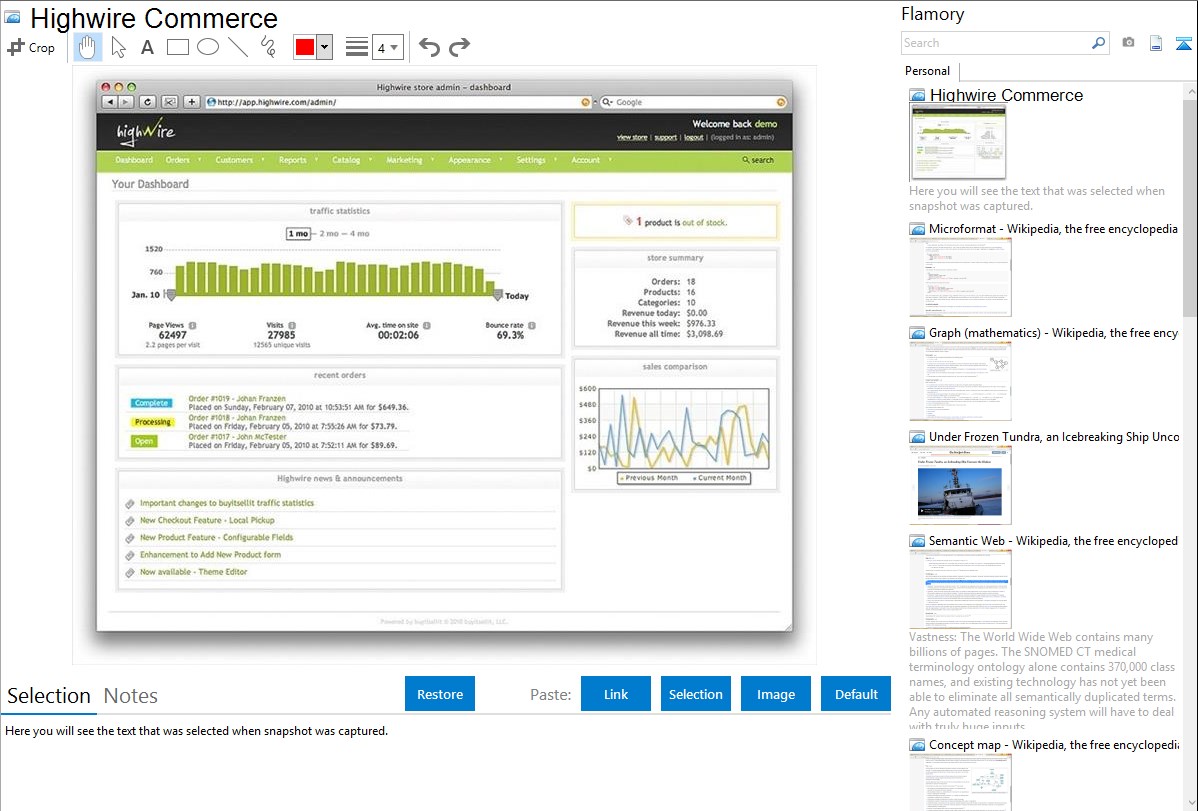The height and width of the screenshot is (811, 1198).
Task: Choose the arrow pointer tool
Action: [118, 47]
